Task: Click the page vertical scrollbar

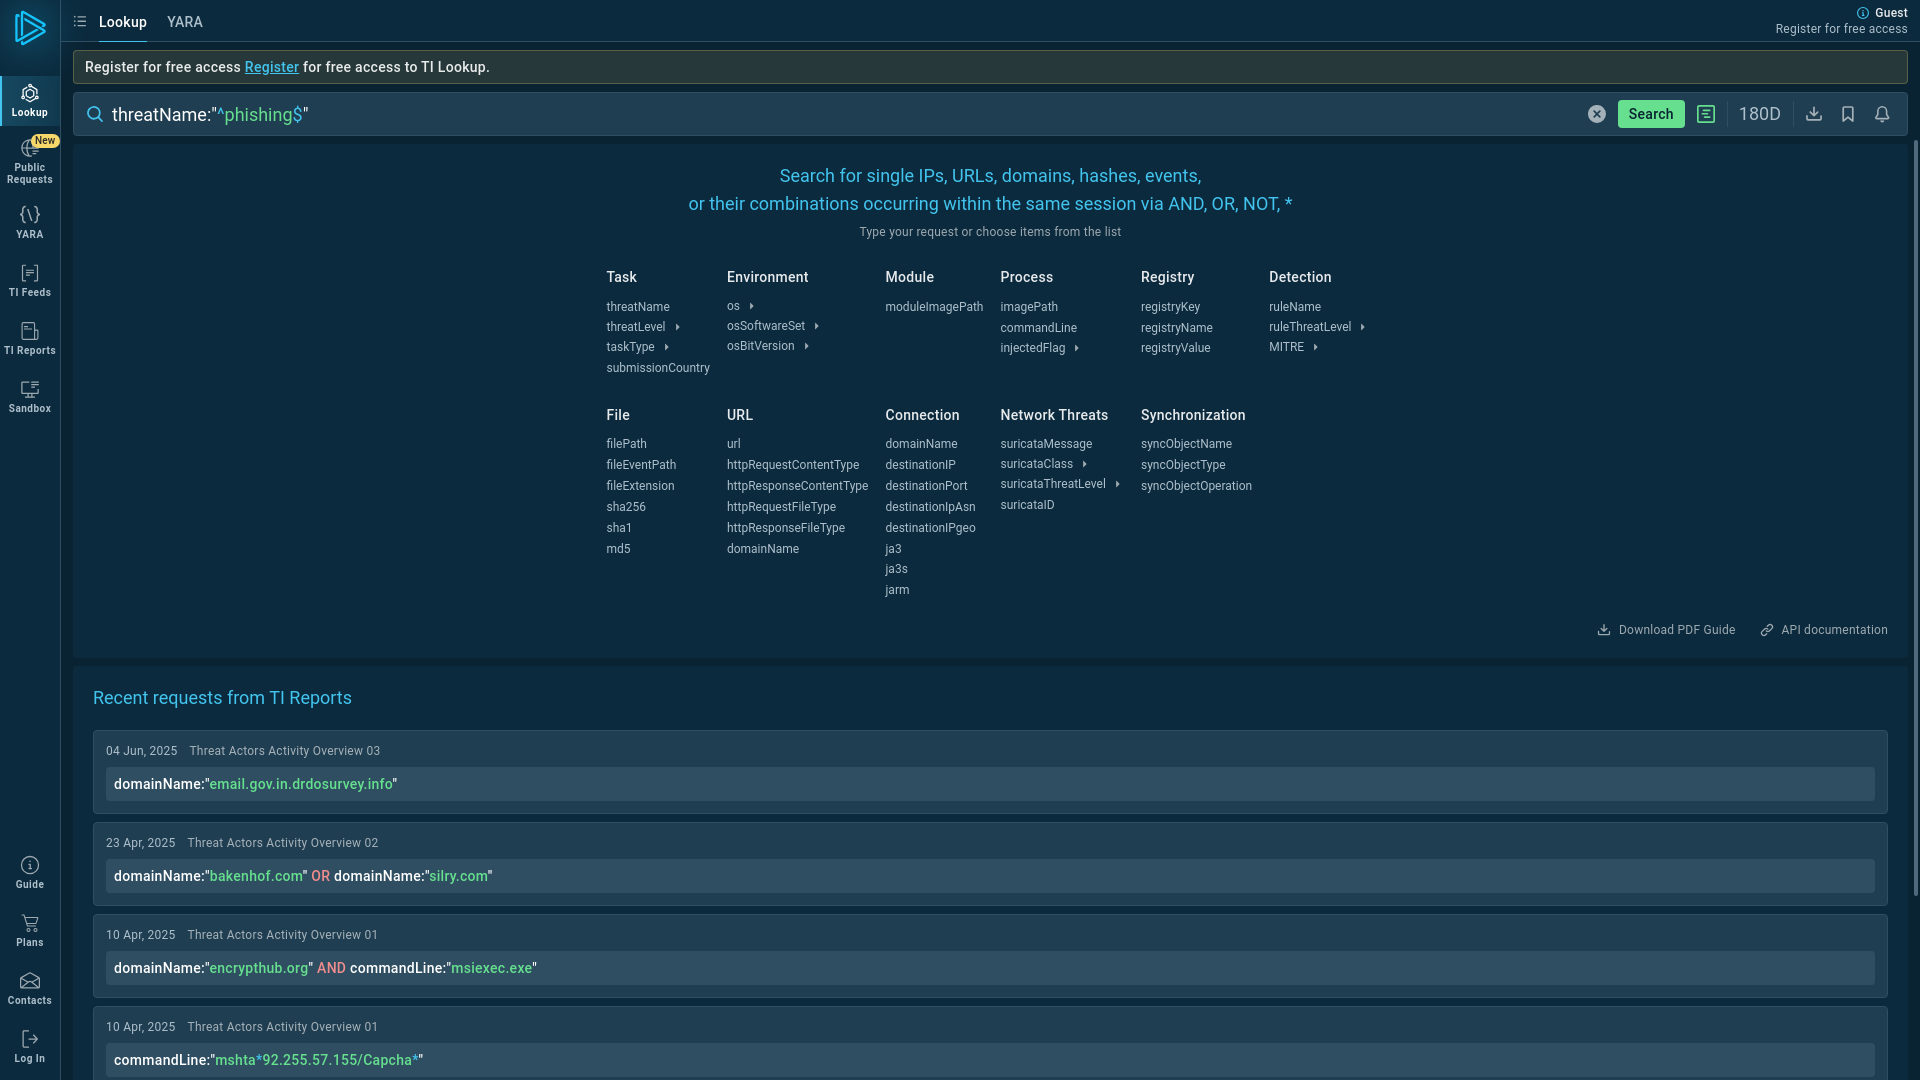Action: tap(1915, 518)
